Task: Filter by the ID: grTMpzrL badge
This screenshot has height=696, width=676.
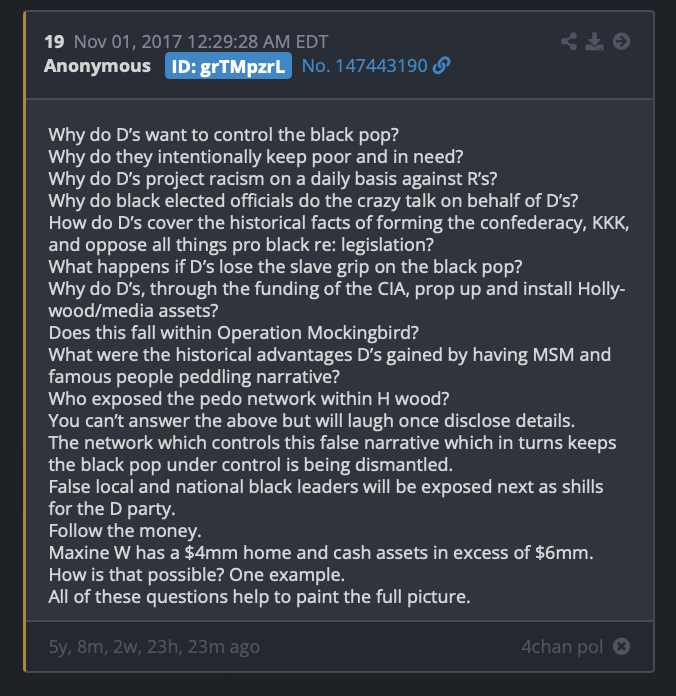Action: [228, 66]
